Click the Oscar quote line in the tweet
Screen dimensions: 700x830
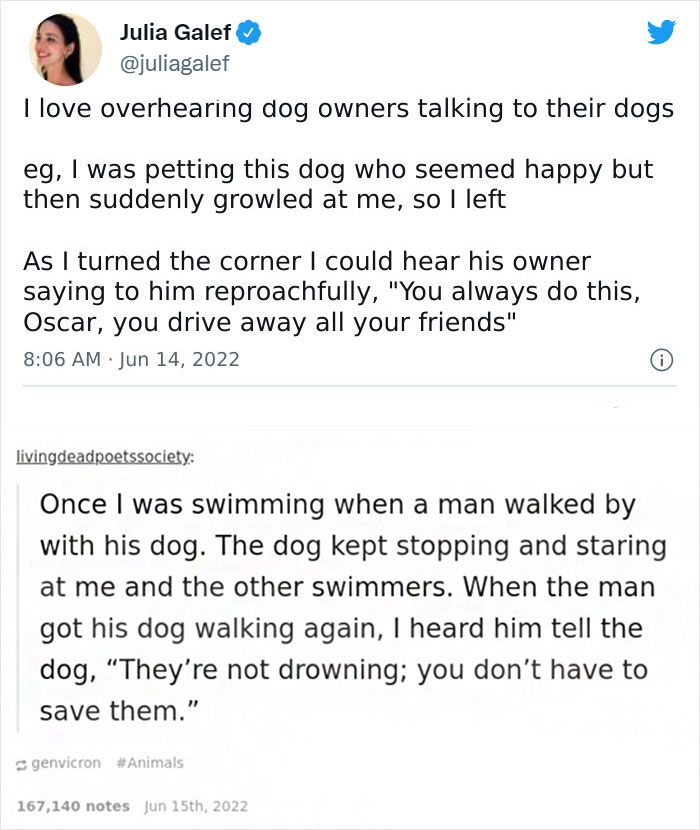[270, 323]
